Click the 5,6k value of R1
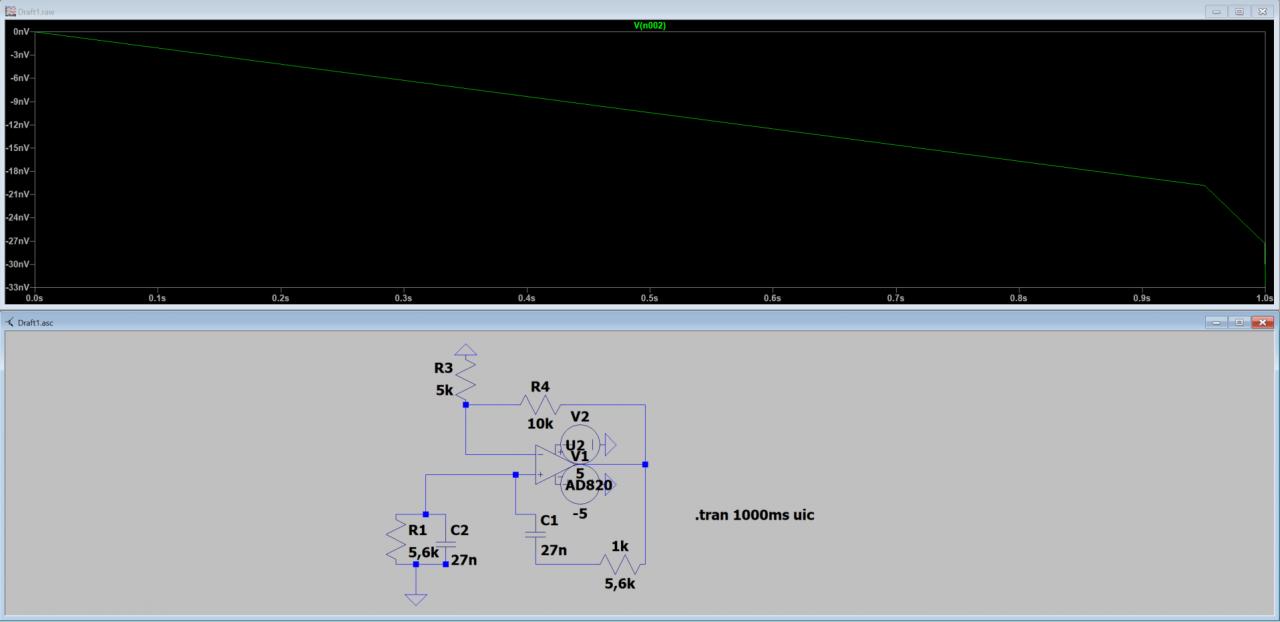Image resolution: width=1280 pixels, height=622 pixels. [424, 551]
